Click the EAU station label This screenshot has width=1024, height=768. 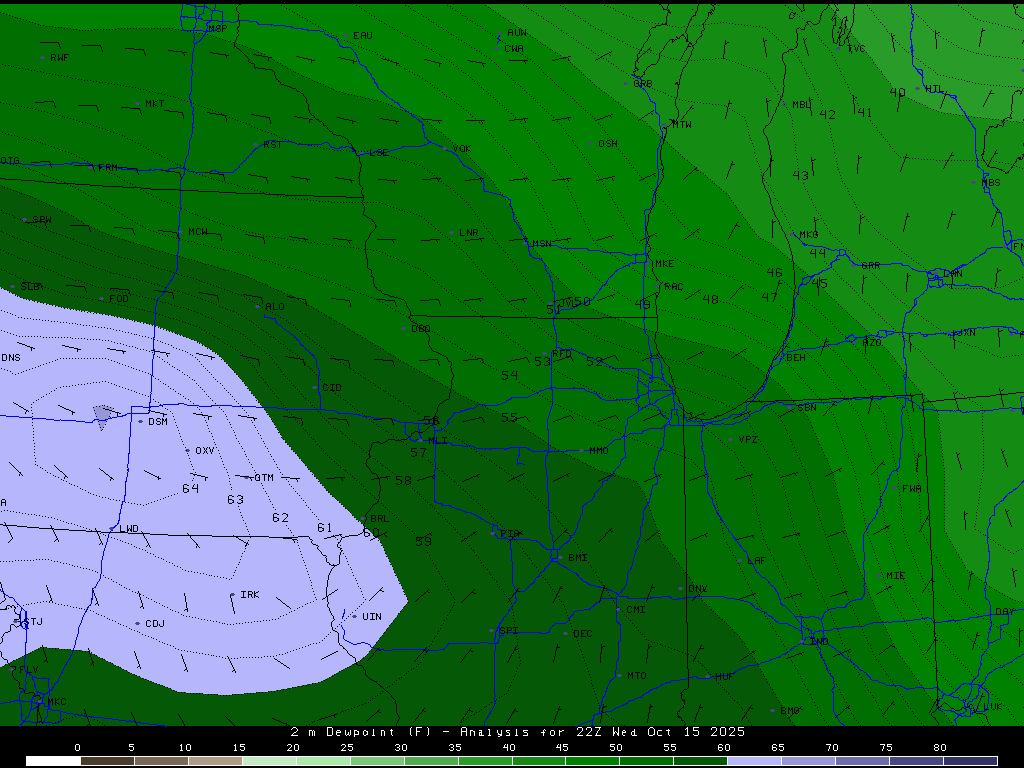coord(362,36)
